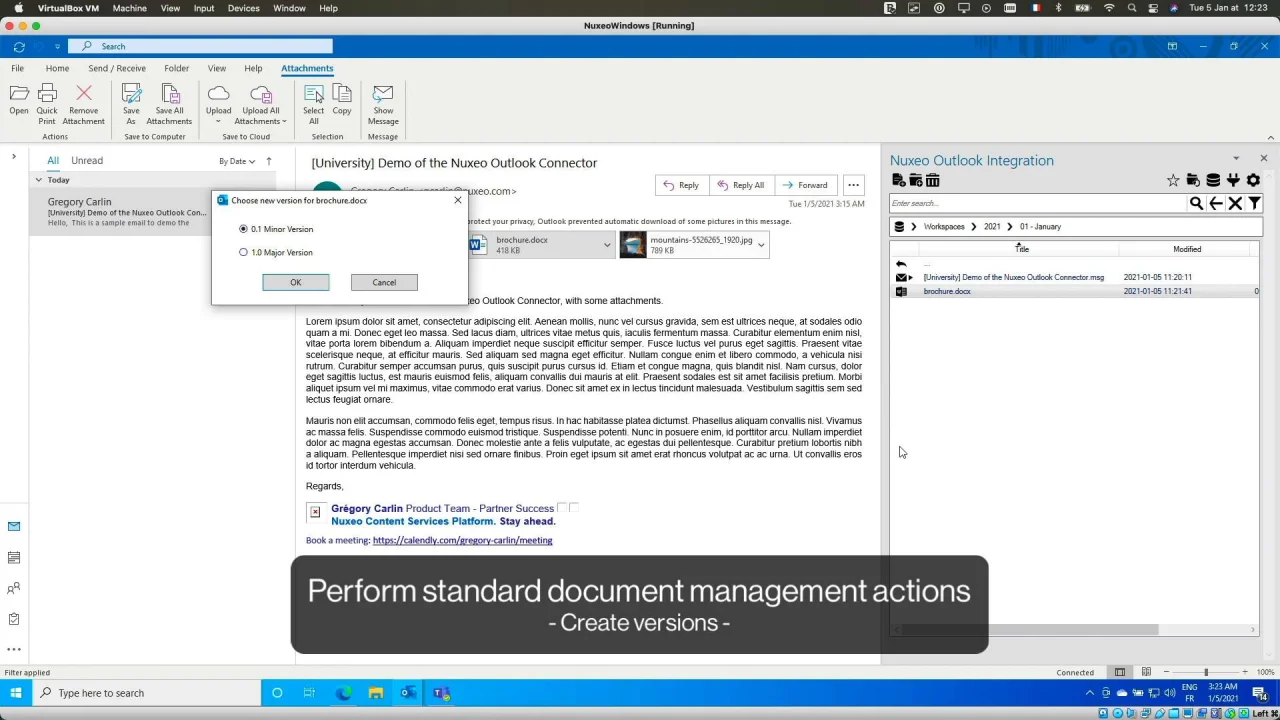1280x720 pixels.
Task: Click Nuxeo Enter search field
Action: (1037, 203)
